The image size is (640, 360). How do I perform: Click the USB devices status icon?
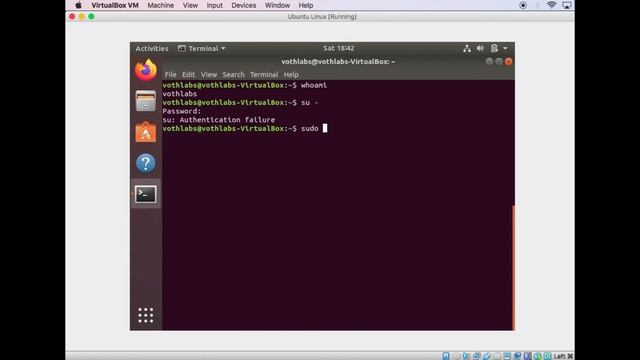tap(487, 356)
